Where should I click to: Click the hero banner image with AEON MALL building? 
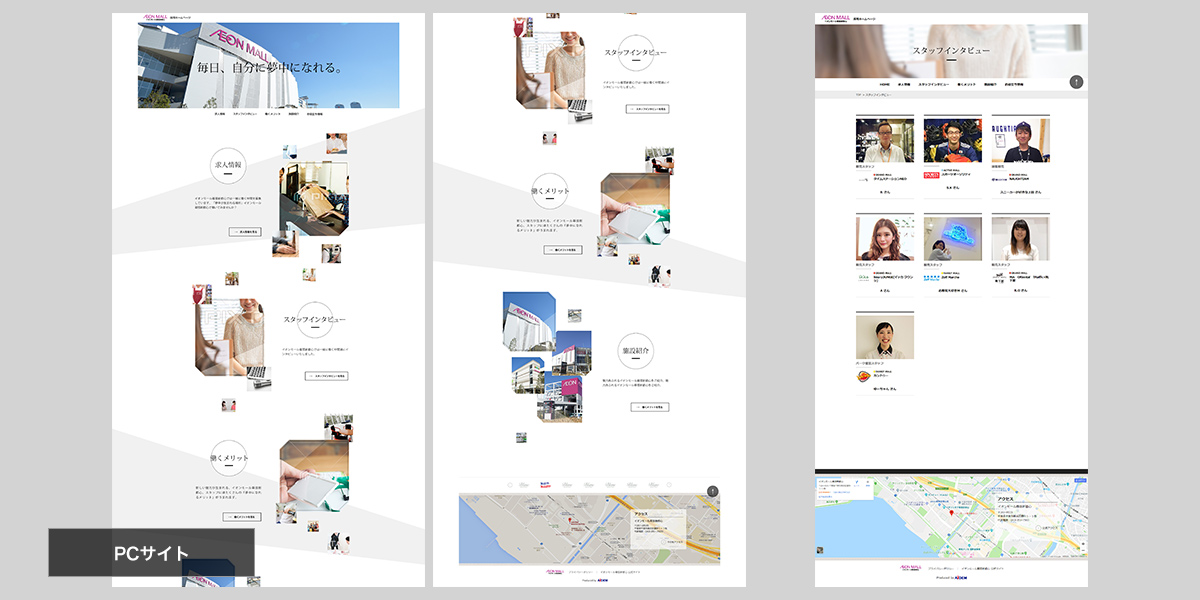coord(268,65)
